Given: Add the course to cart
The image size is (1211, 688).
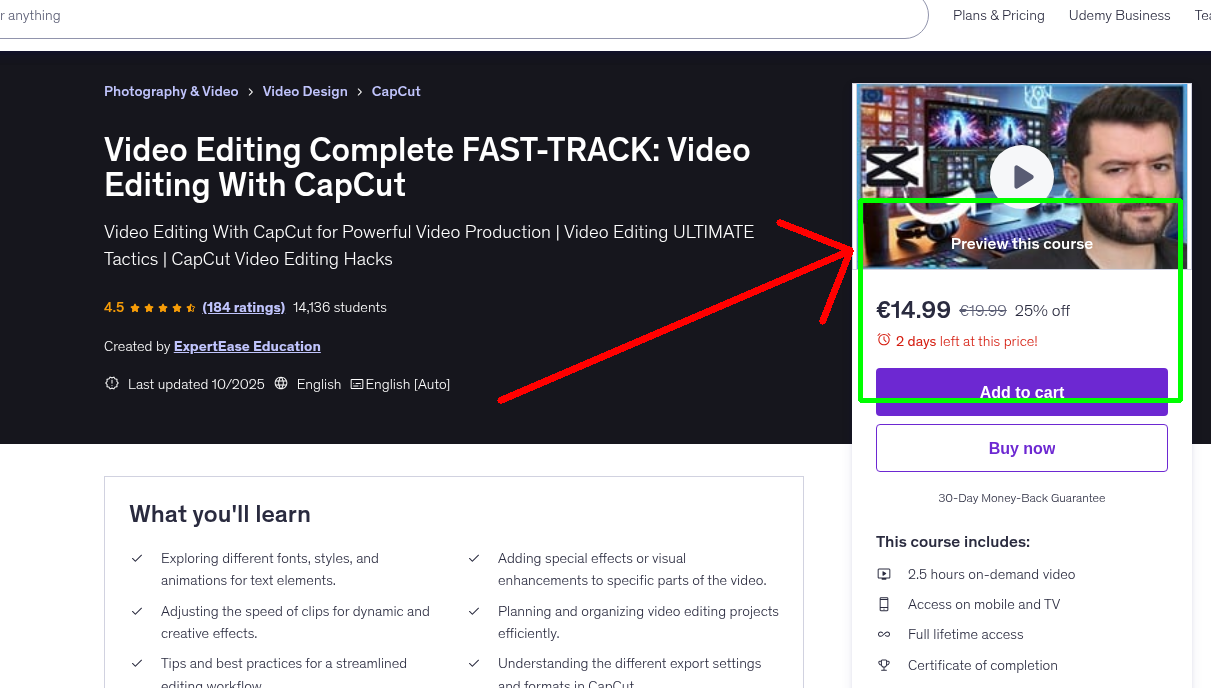Looking at the screenshot, I should (1021, 392).
